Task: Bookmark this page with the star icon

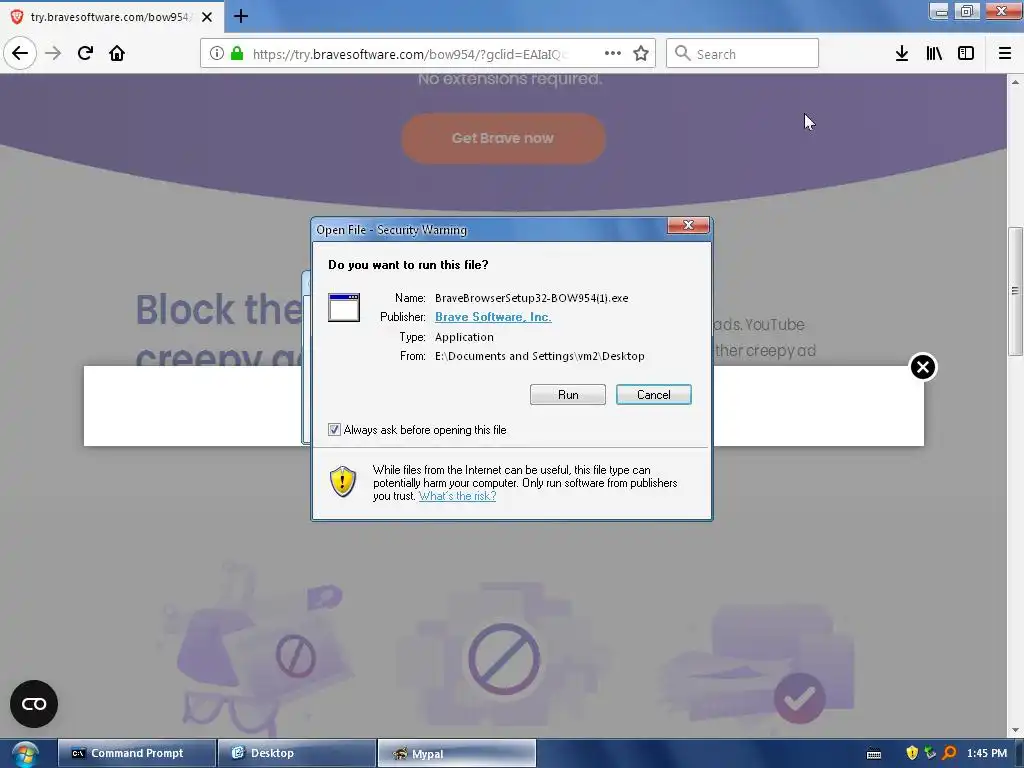Action: click(x=641, y=54)
